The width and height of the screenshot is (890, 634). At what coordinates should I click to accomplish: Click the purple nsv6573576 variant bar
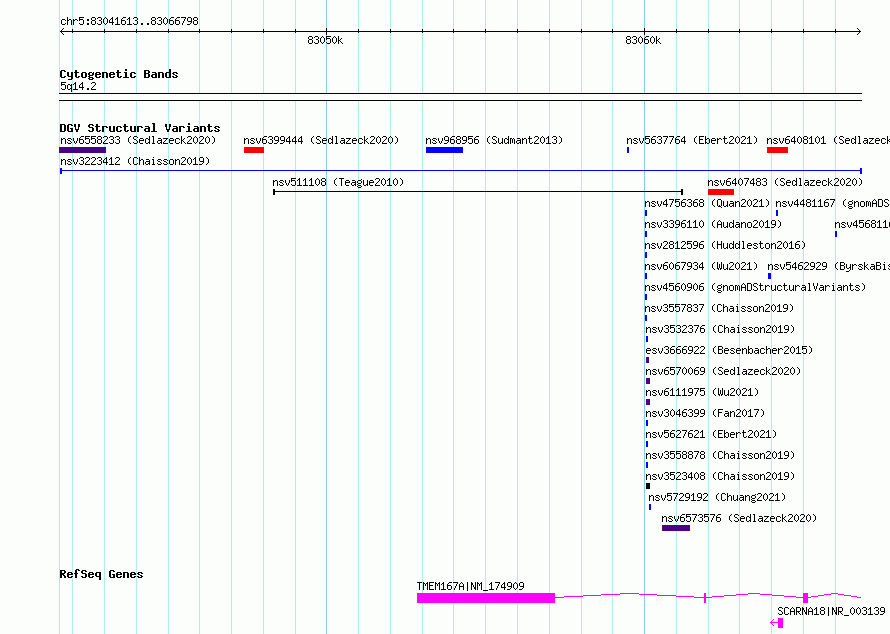pyautogui.click(x=675, y=528)
